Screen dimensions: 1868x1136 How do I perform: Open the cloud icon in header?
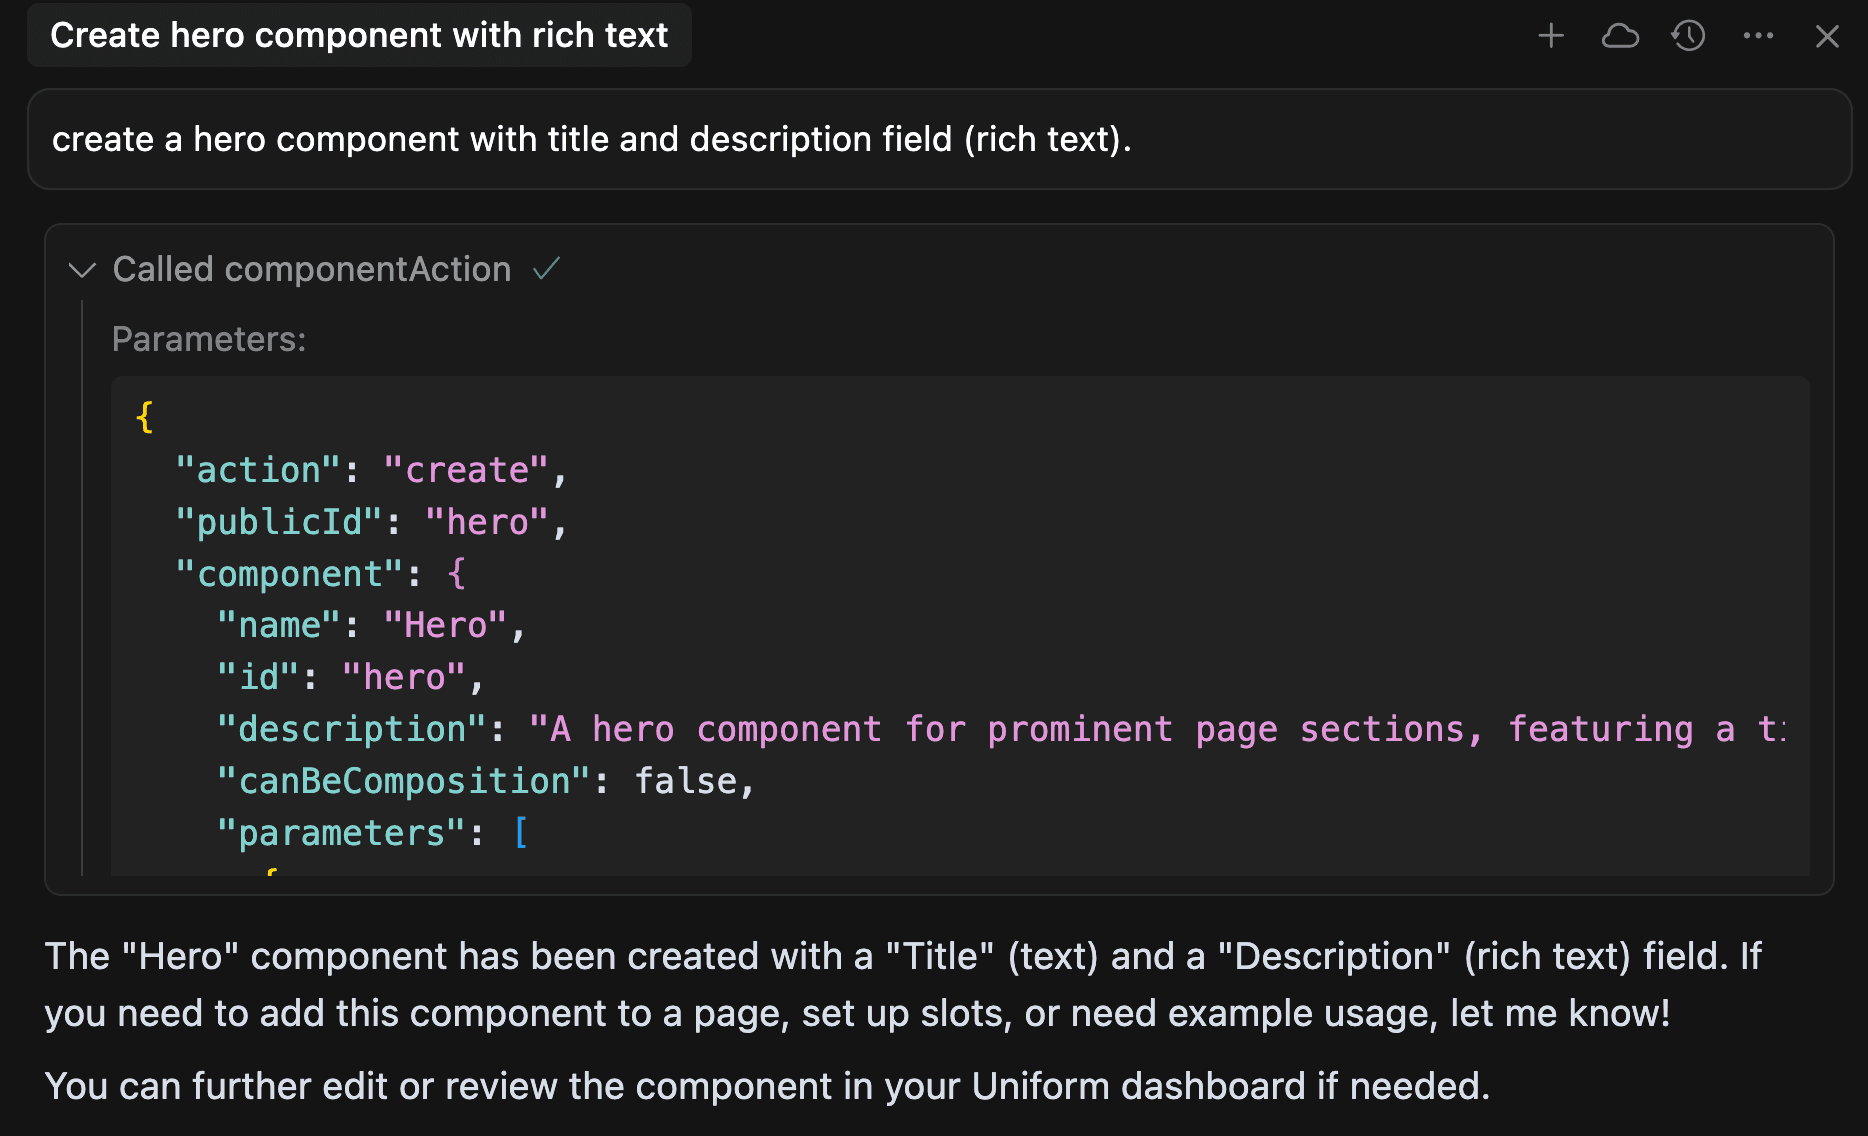(x=1620, y=36)
